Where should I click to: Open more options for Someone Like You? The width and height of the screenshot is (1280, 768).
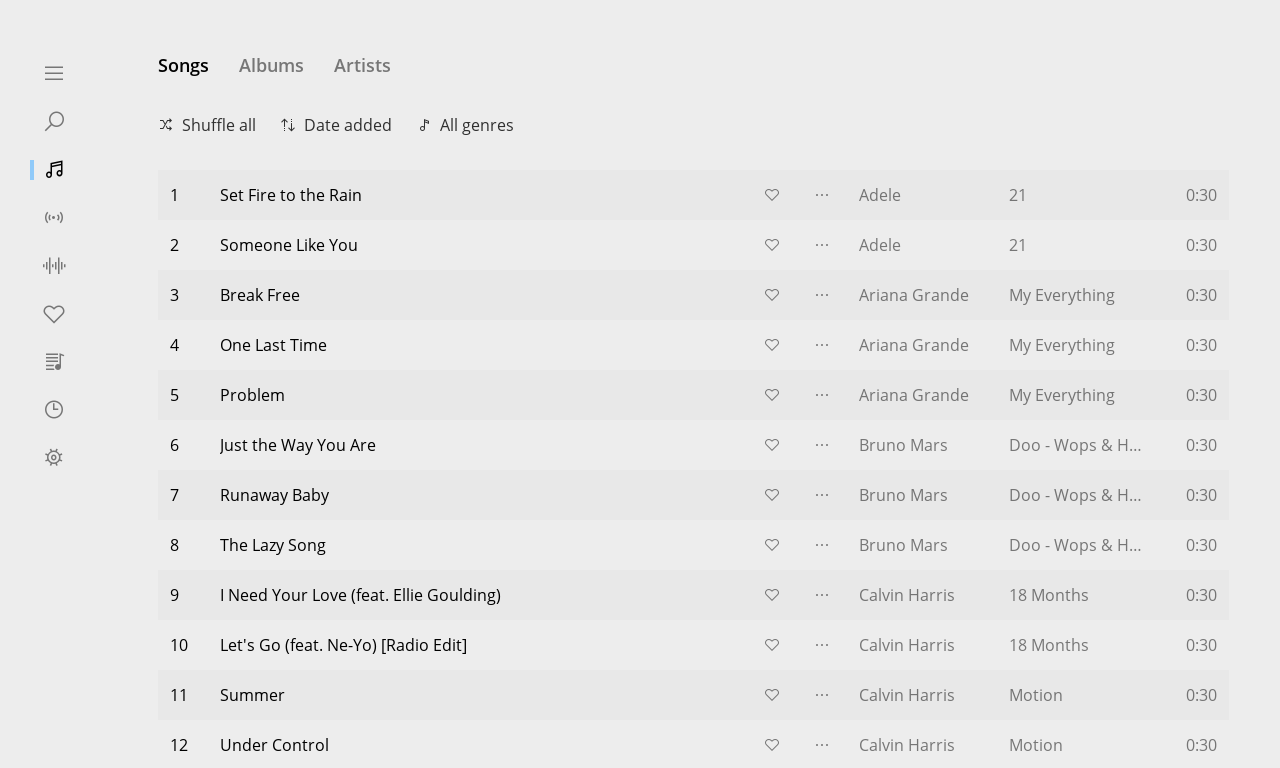(822, 245)
